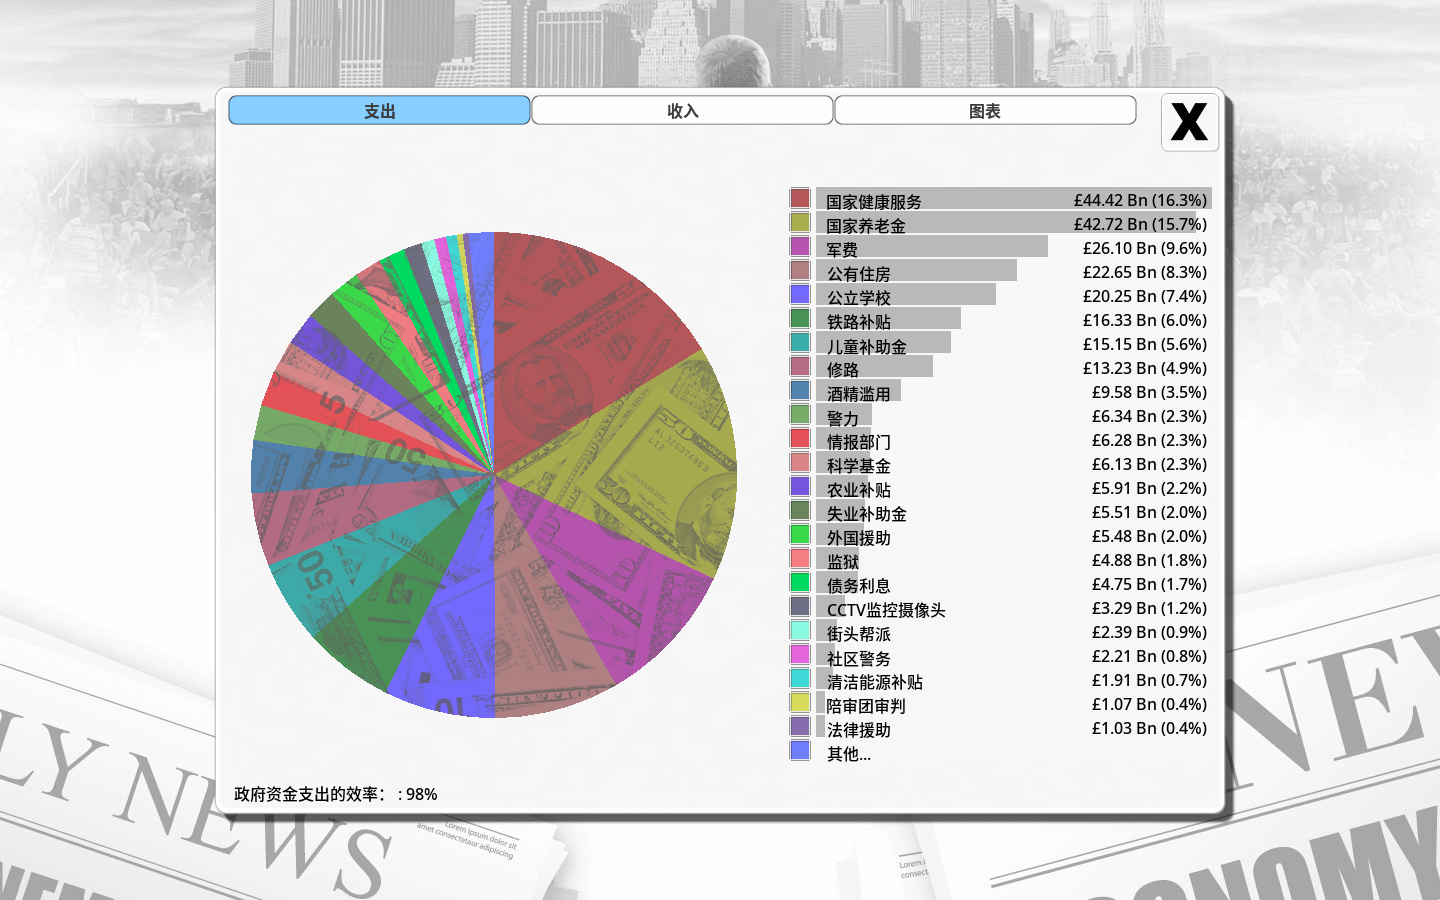The width and height of the screenshot is (1440, 900).
Task: Select the 国家健康服务 label
Action: tap(874, 202)
